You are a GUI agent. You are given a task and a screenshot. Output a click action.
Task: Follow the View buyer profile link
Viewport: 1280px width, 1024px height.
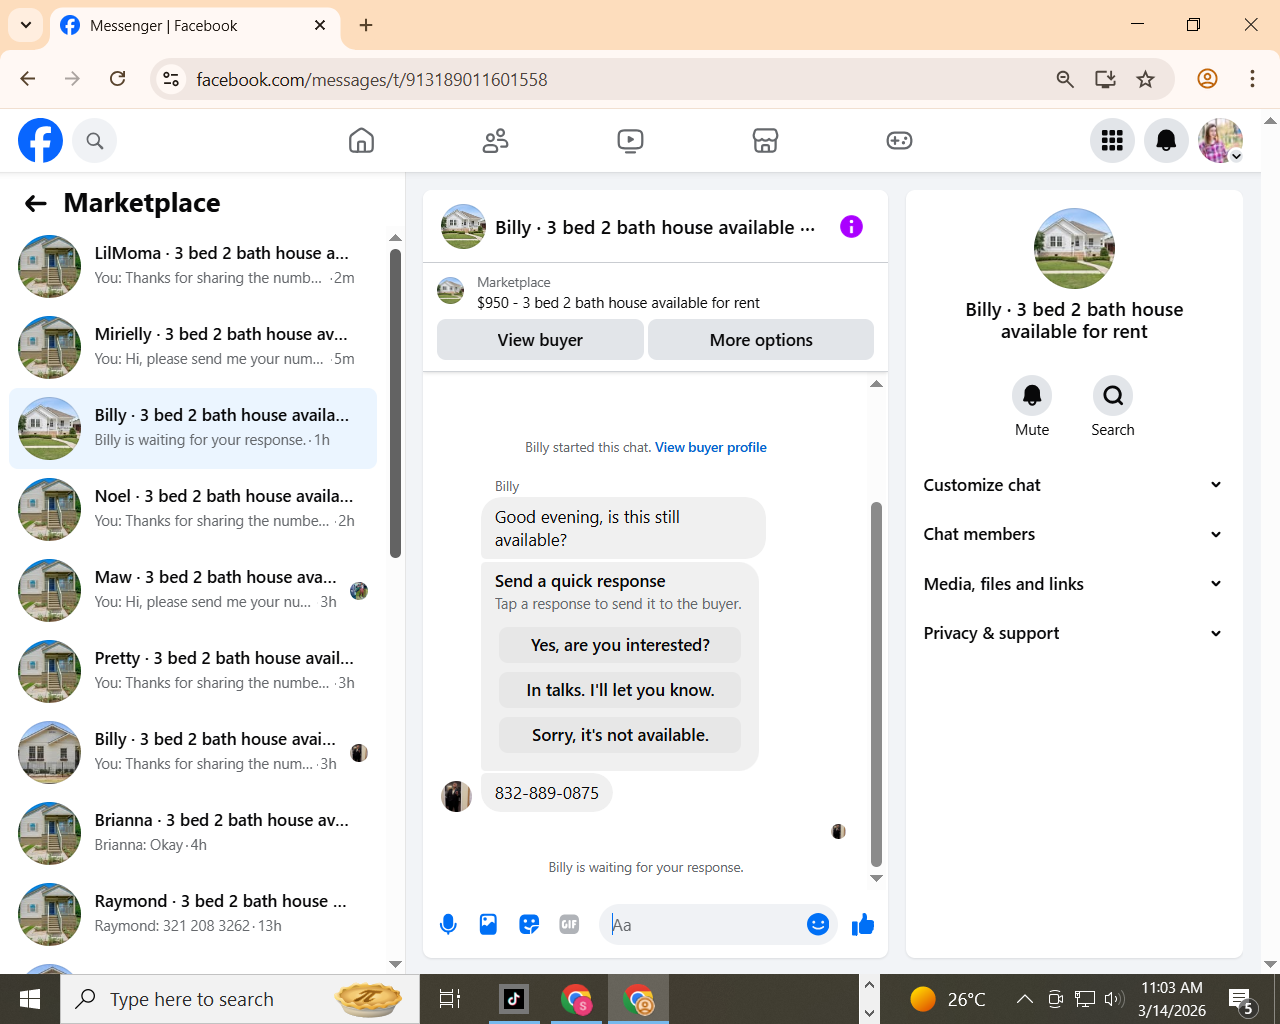711,447
